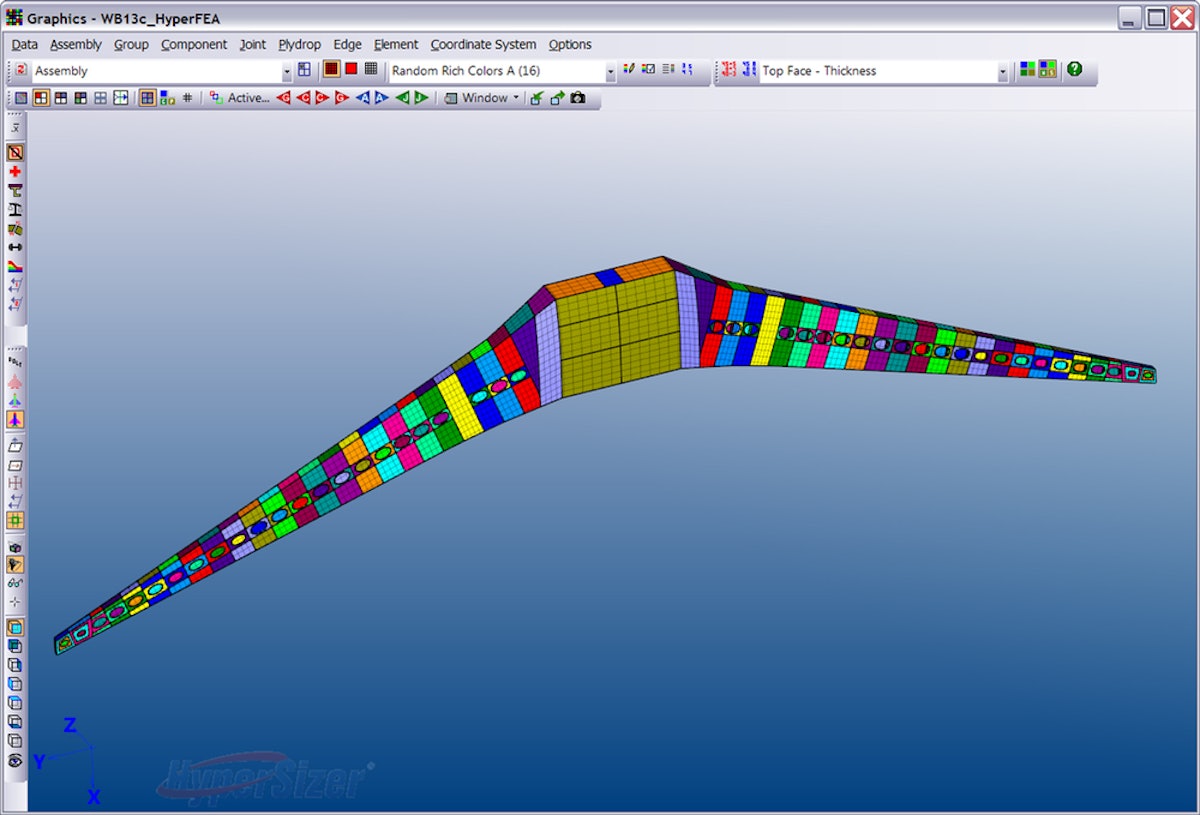Click the 'Window' toolbar button
Image resolution: width=1200 pixels, height=815 pixels.
coord(482,97)
